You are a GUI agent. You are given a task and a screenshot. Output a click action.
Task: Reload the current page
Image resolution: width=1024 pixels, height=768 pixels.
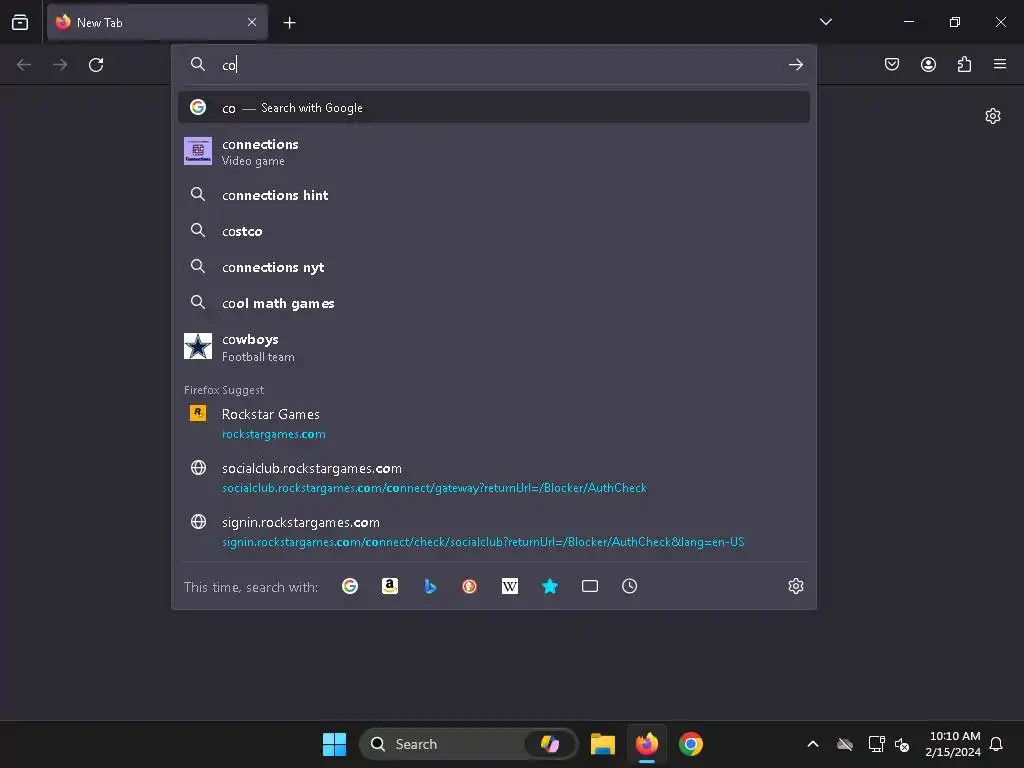(96, 65)
